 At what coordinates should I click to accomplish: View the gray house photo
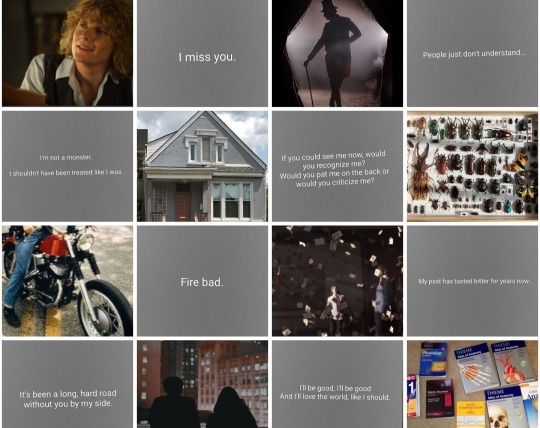click(202, 166)
